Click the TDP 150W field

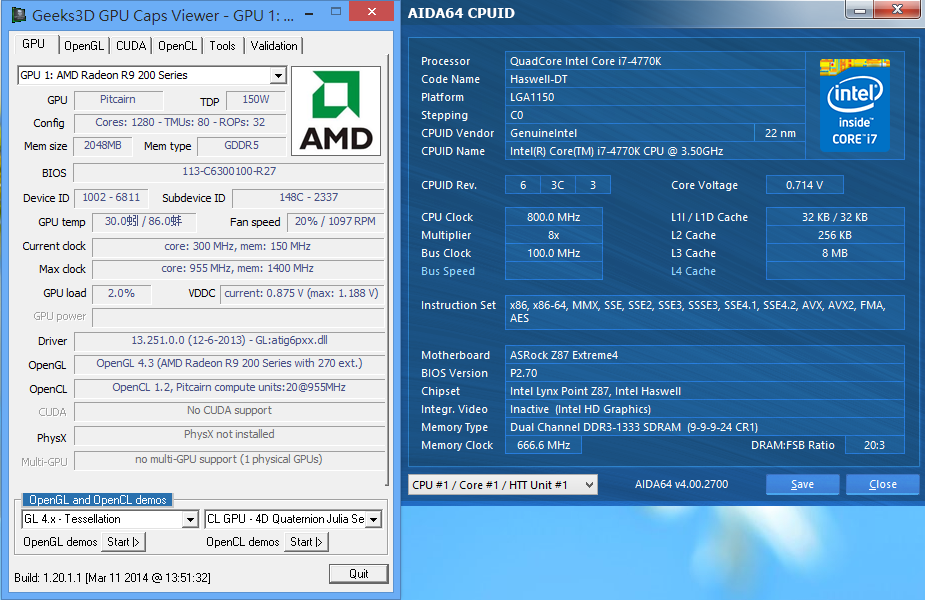[x=256, y=100]
